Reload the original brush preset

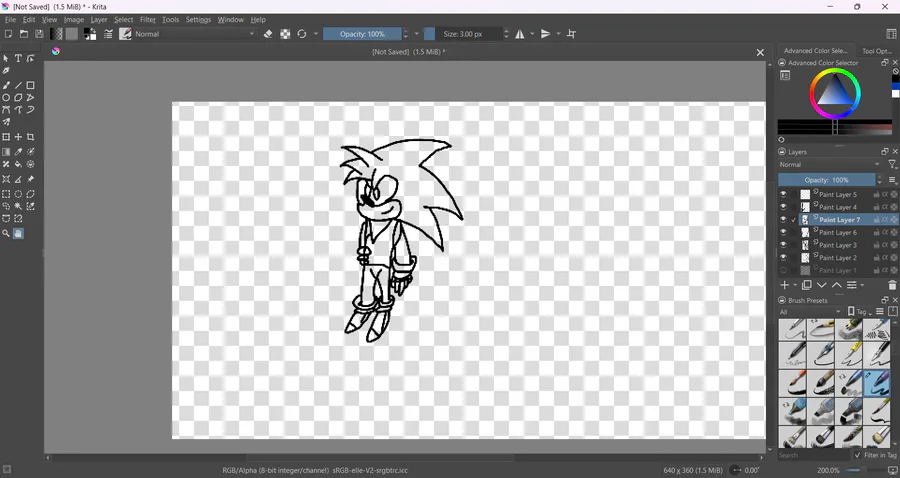[x=302, y=34]
